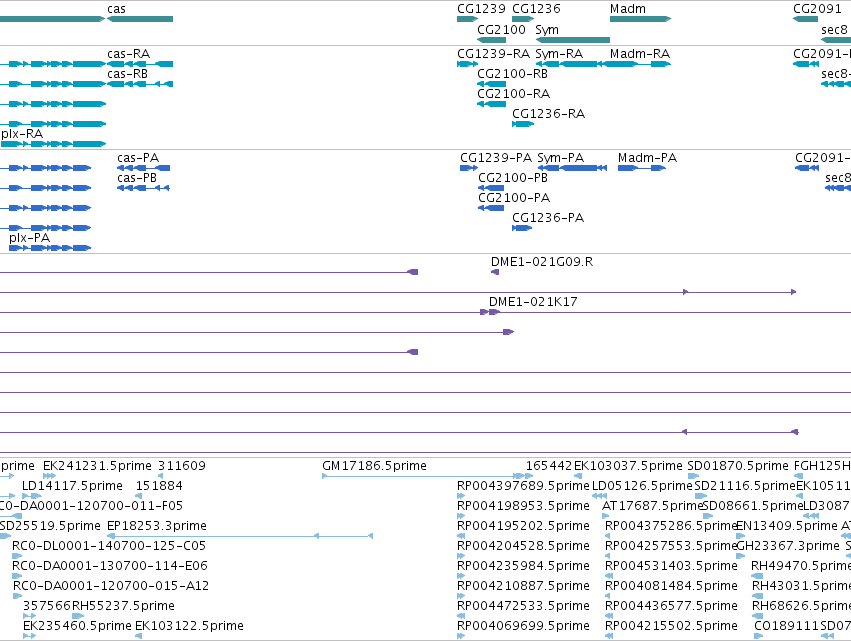
Task: Select the RP004195202.5prime label
Action: pyautogui.click(x=523, y=526)
